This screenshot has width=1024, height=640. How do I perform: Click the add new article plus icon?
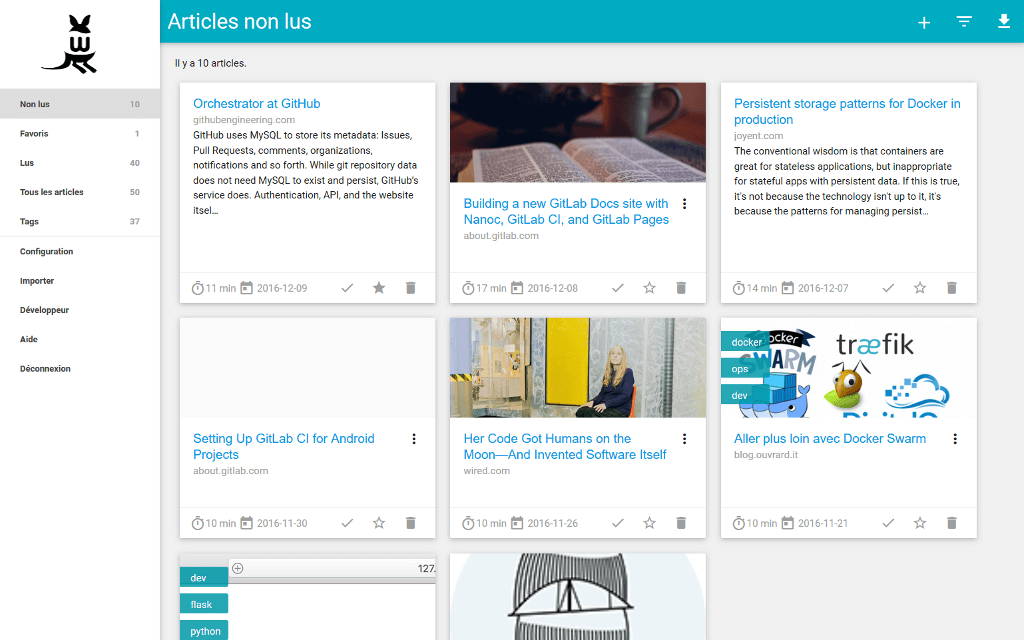[924, 22]
